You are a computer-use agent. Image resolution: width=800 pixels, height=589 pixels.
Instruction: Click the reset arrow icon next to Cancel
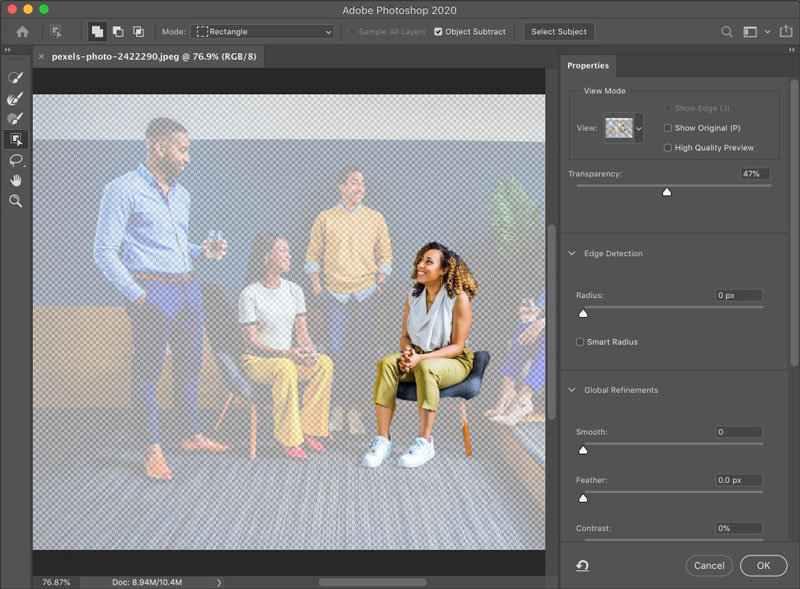[582, 566]
